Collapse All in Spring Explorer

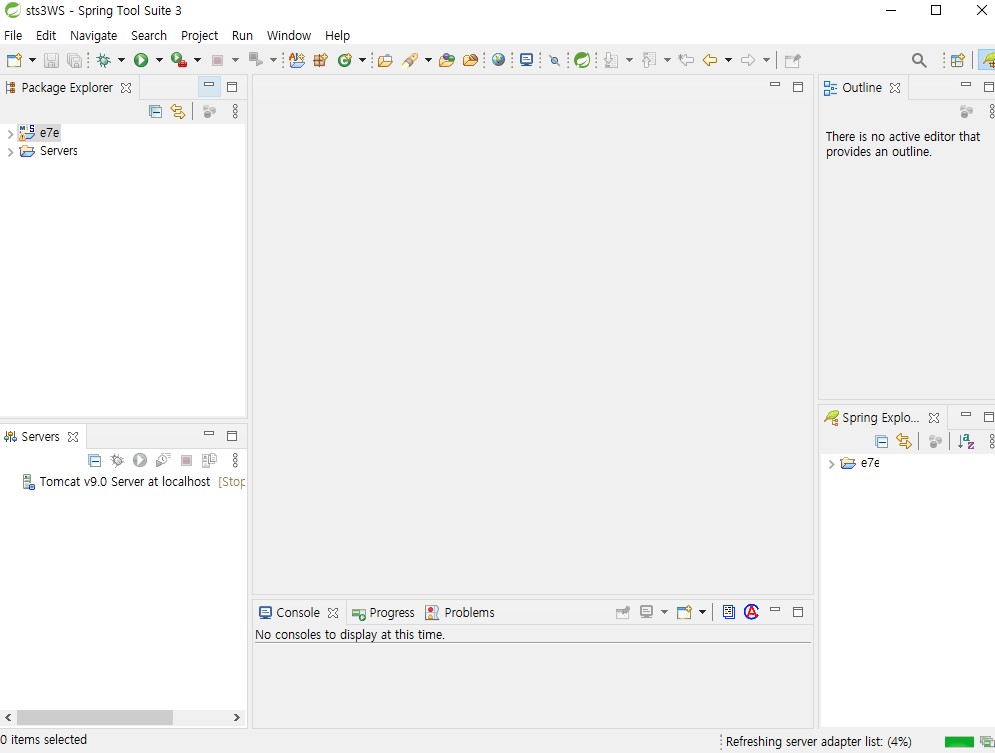pyautogui.click(x=881, y=442)
